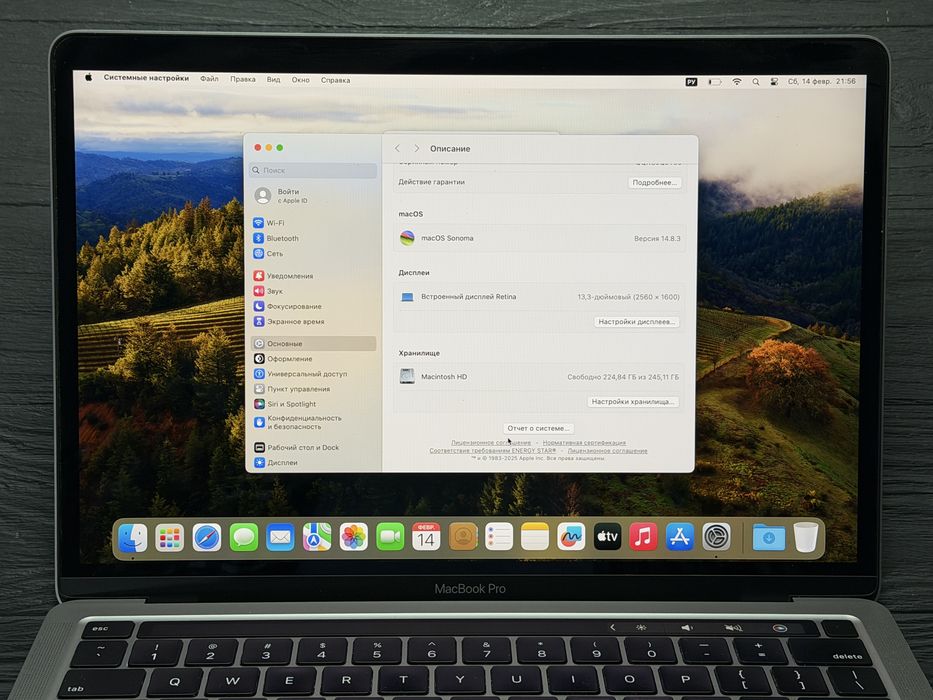Open App Store from the Dock
Screen dimensions: 933x700
coord(680,537)
